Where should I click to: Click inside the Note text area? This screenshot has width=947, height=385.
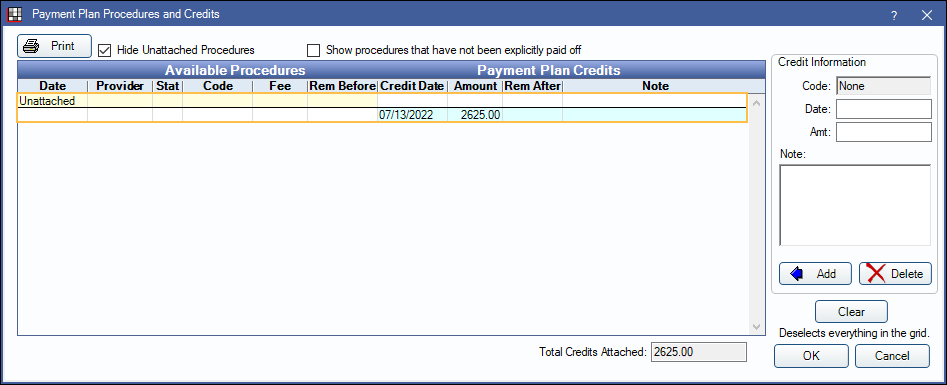[x=855, y=205]
